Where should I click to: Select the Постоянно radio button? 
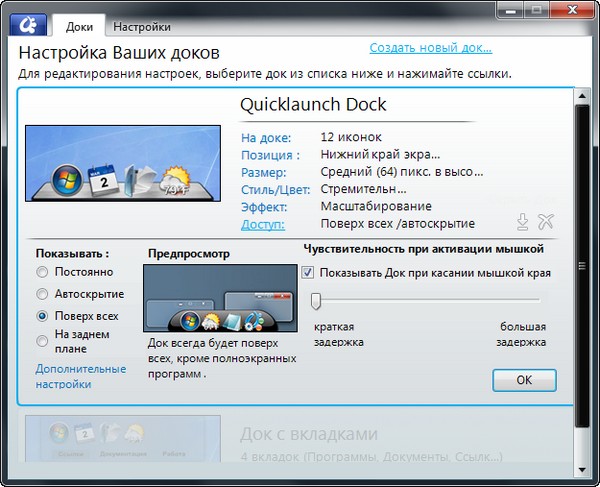click(42, 272)
